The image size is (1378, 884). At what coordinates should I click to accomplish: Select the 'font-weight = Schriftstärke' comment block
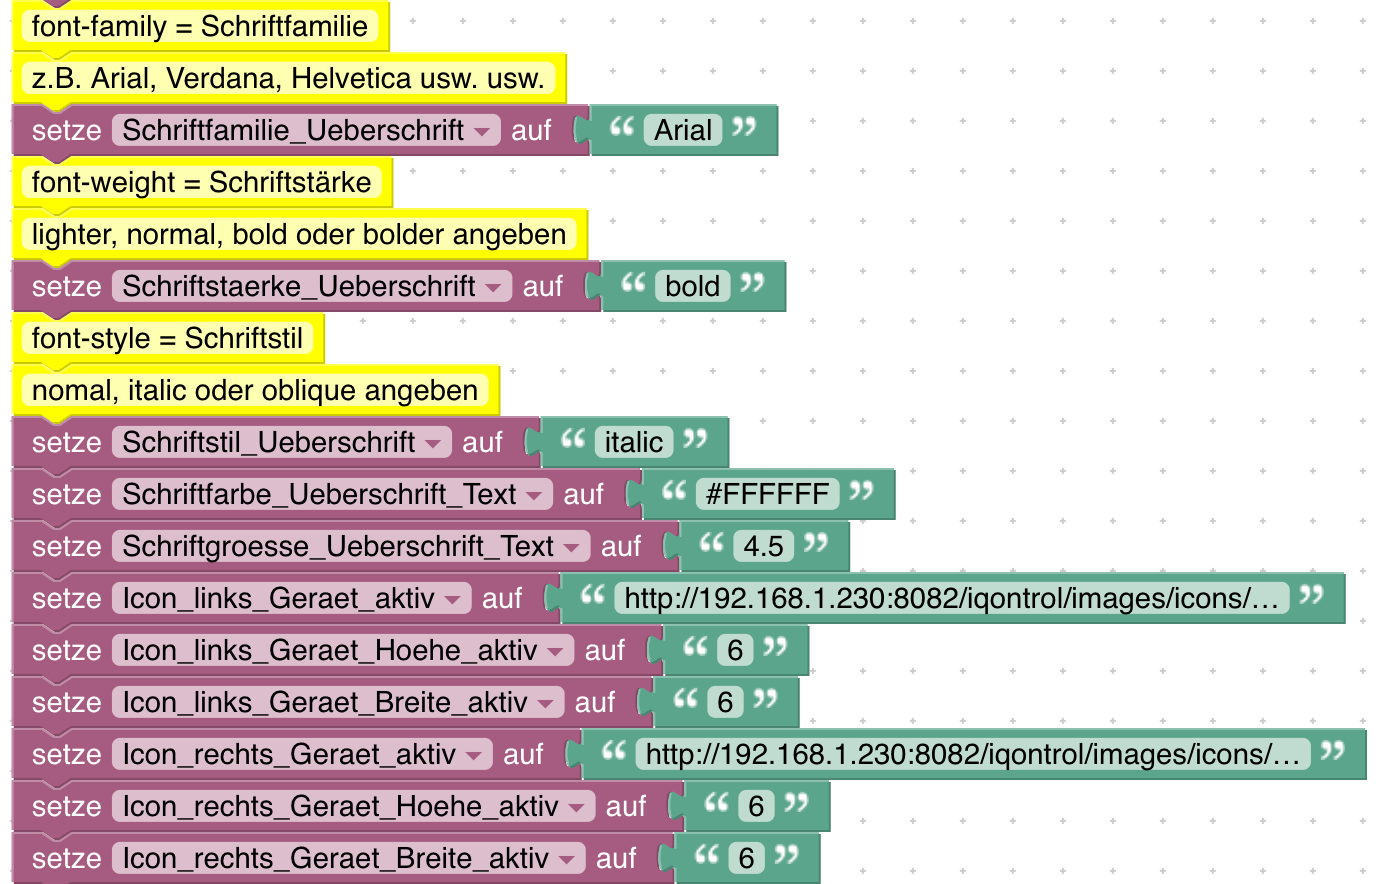click(x=201, y=182)
